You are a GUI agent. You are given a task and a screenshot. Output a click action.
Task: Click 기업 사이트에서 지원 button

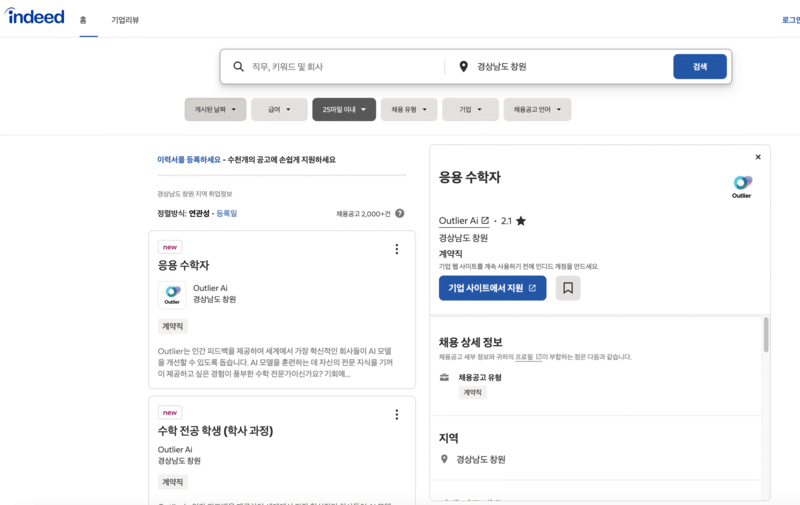492,288
